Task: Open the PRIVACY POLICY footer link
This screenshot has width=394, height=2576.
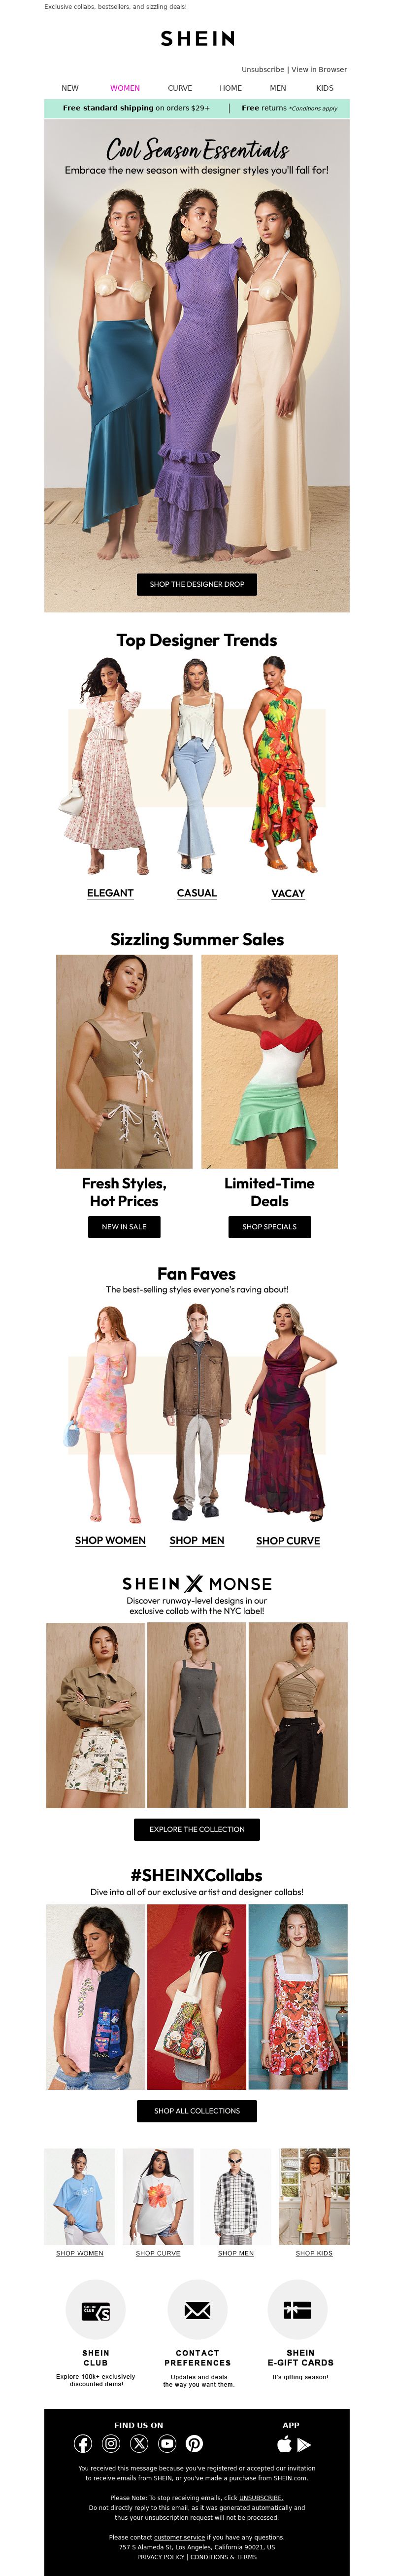Action: click(161, 2556)
